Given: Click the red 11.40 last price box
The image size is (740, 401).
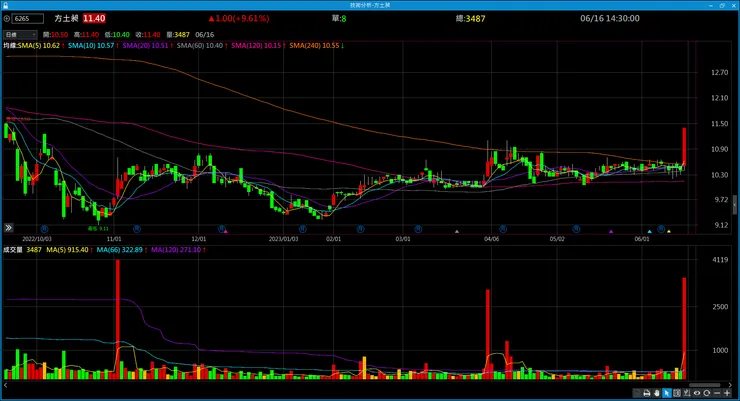Looking at the screenshot, I should tap(94, 18).
